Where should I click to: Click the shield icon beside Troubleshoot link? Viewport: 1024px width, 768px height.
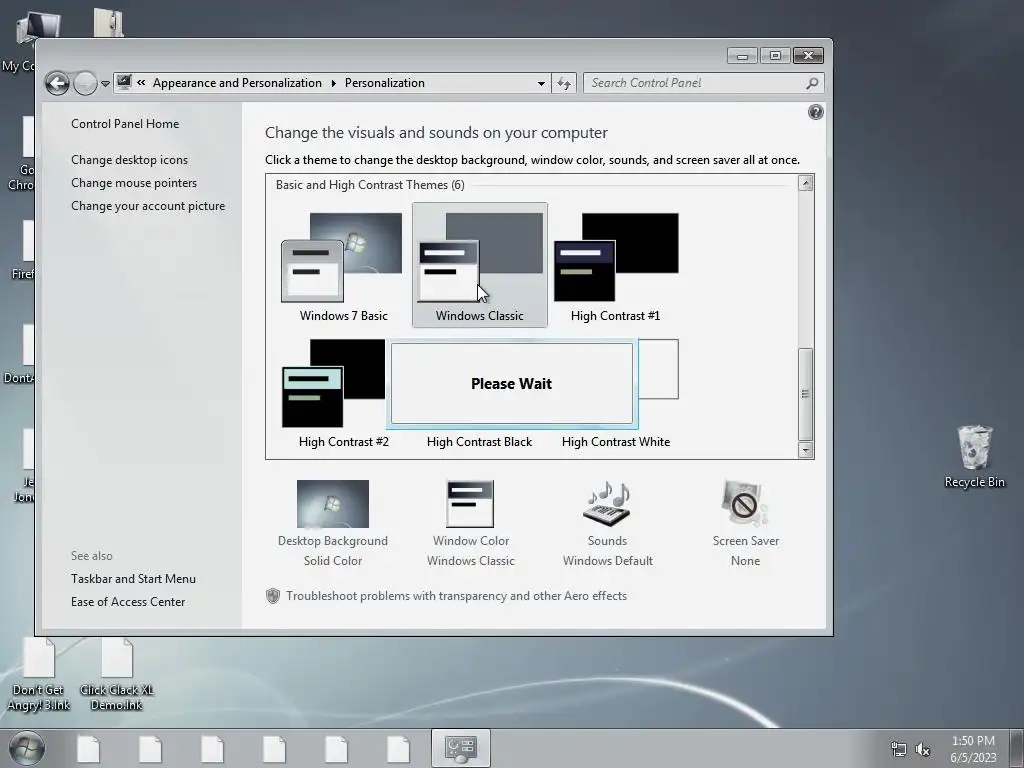pos(273,596)
